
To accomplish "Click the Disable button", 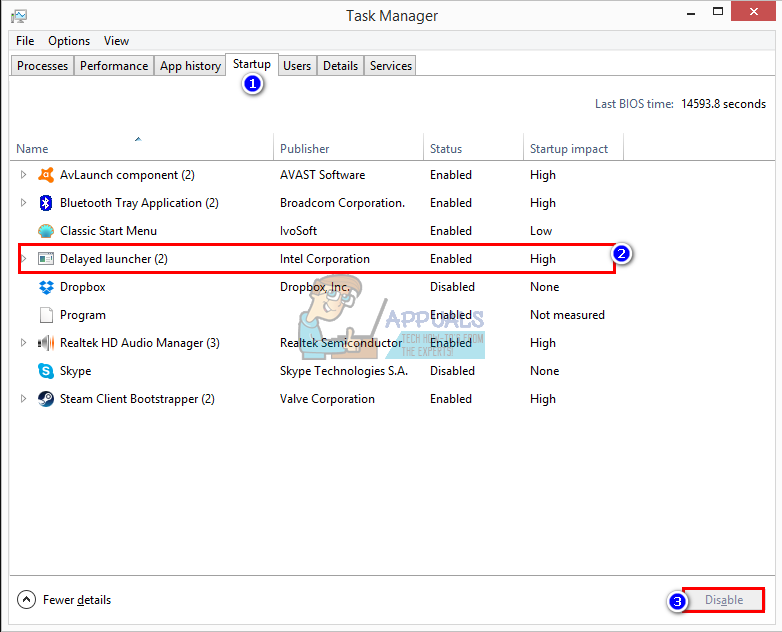I will click(724, 600).
